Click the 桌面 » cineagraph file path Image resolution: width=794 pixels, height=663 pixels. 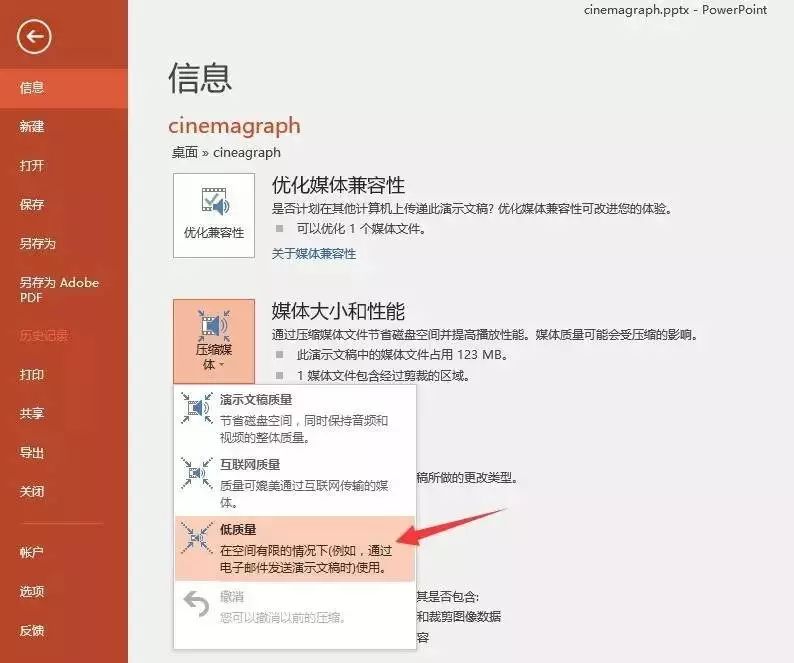tap(226, 152)
